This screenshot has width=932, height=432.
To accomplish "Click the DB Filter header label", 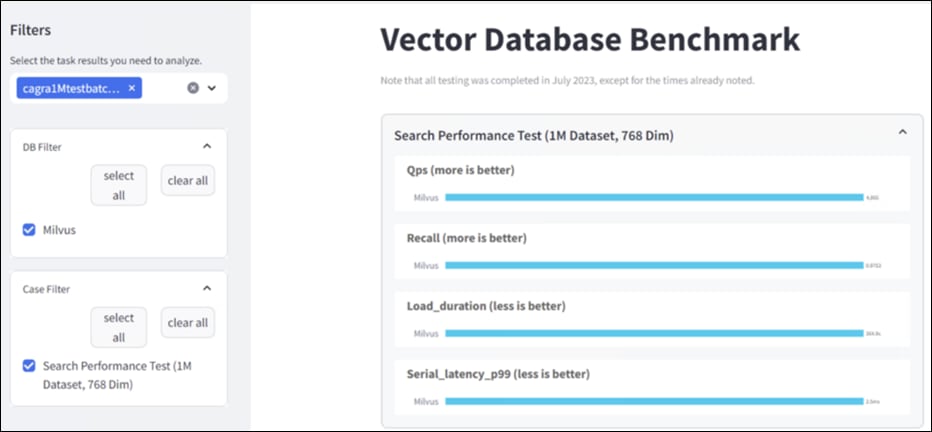I will tap(42, 147).
